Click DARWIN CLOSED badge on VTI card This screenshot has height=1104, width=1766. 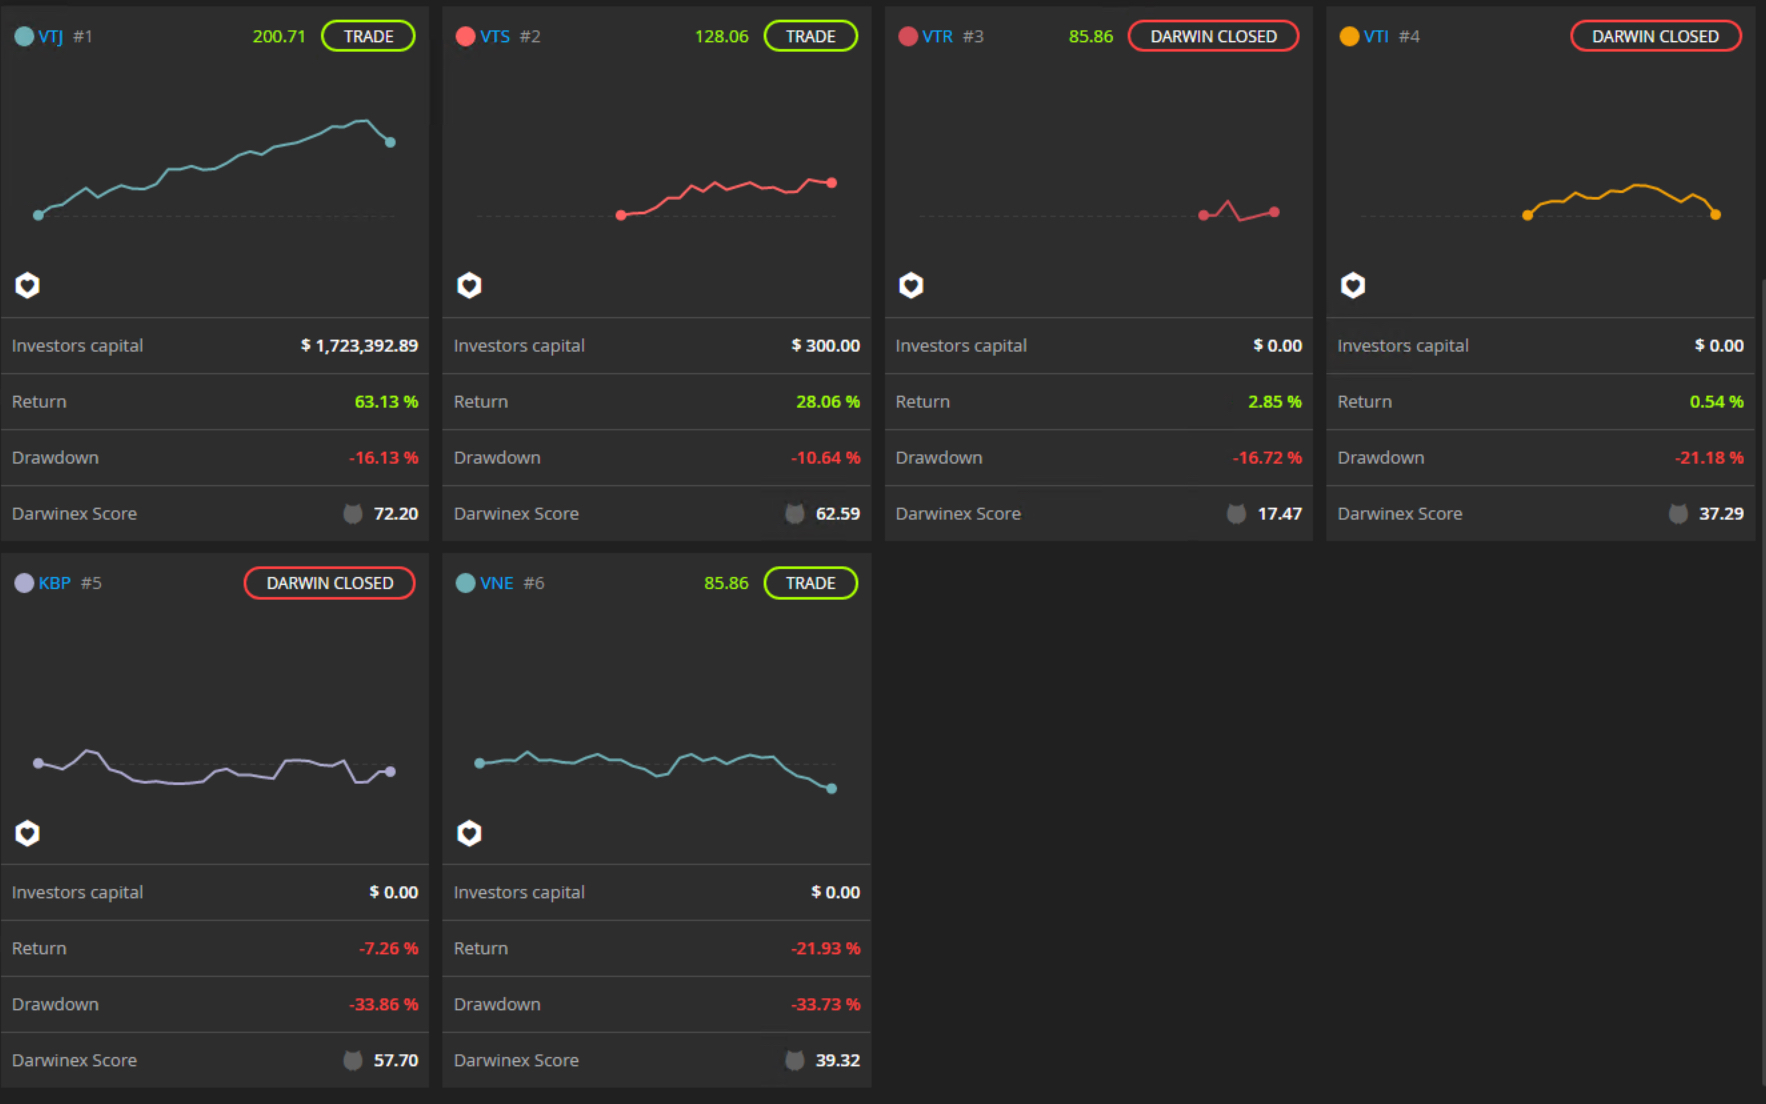[x=1655, y=36]
